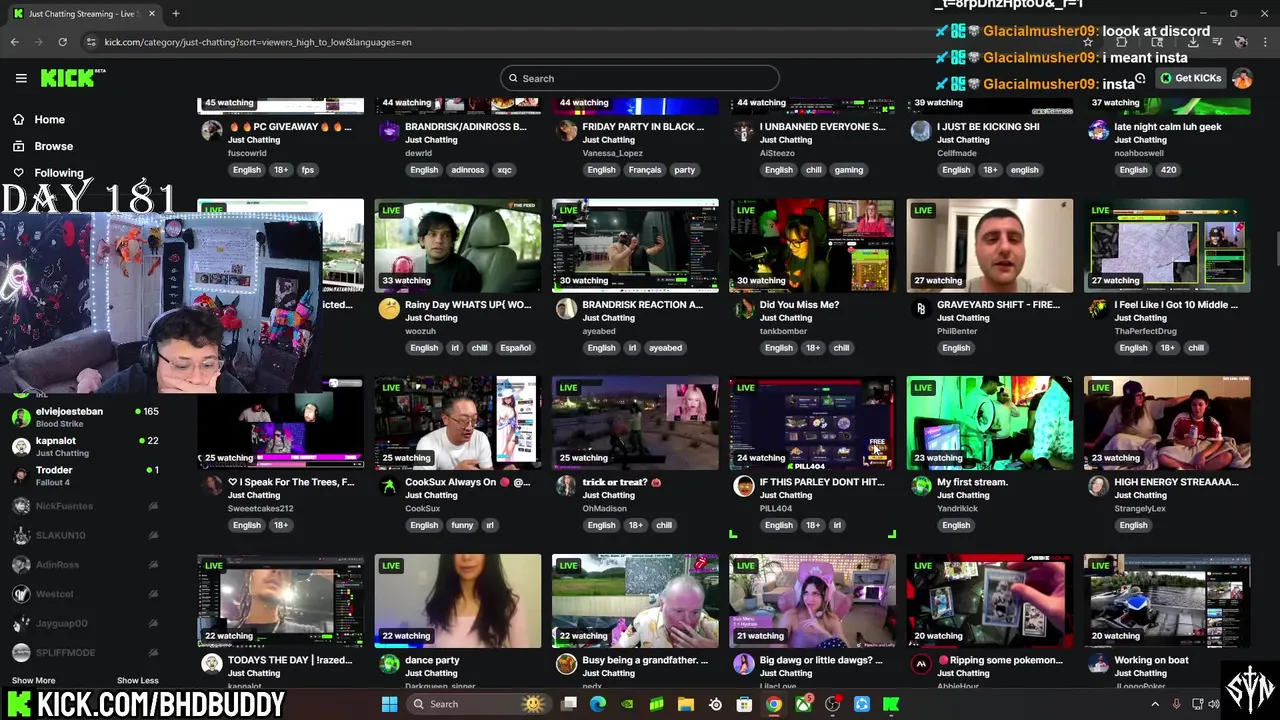This screenshot has height=720, width=1280.
Task: Click the Windows taskbar search box
Action: click(x=478, y=704)
